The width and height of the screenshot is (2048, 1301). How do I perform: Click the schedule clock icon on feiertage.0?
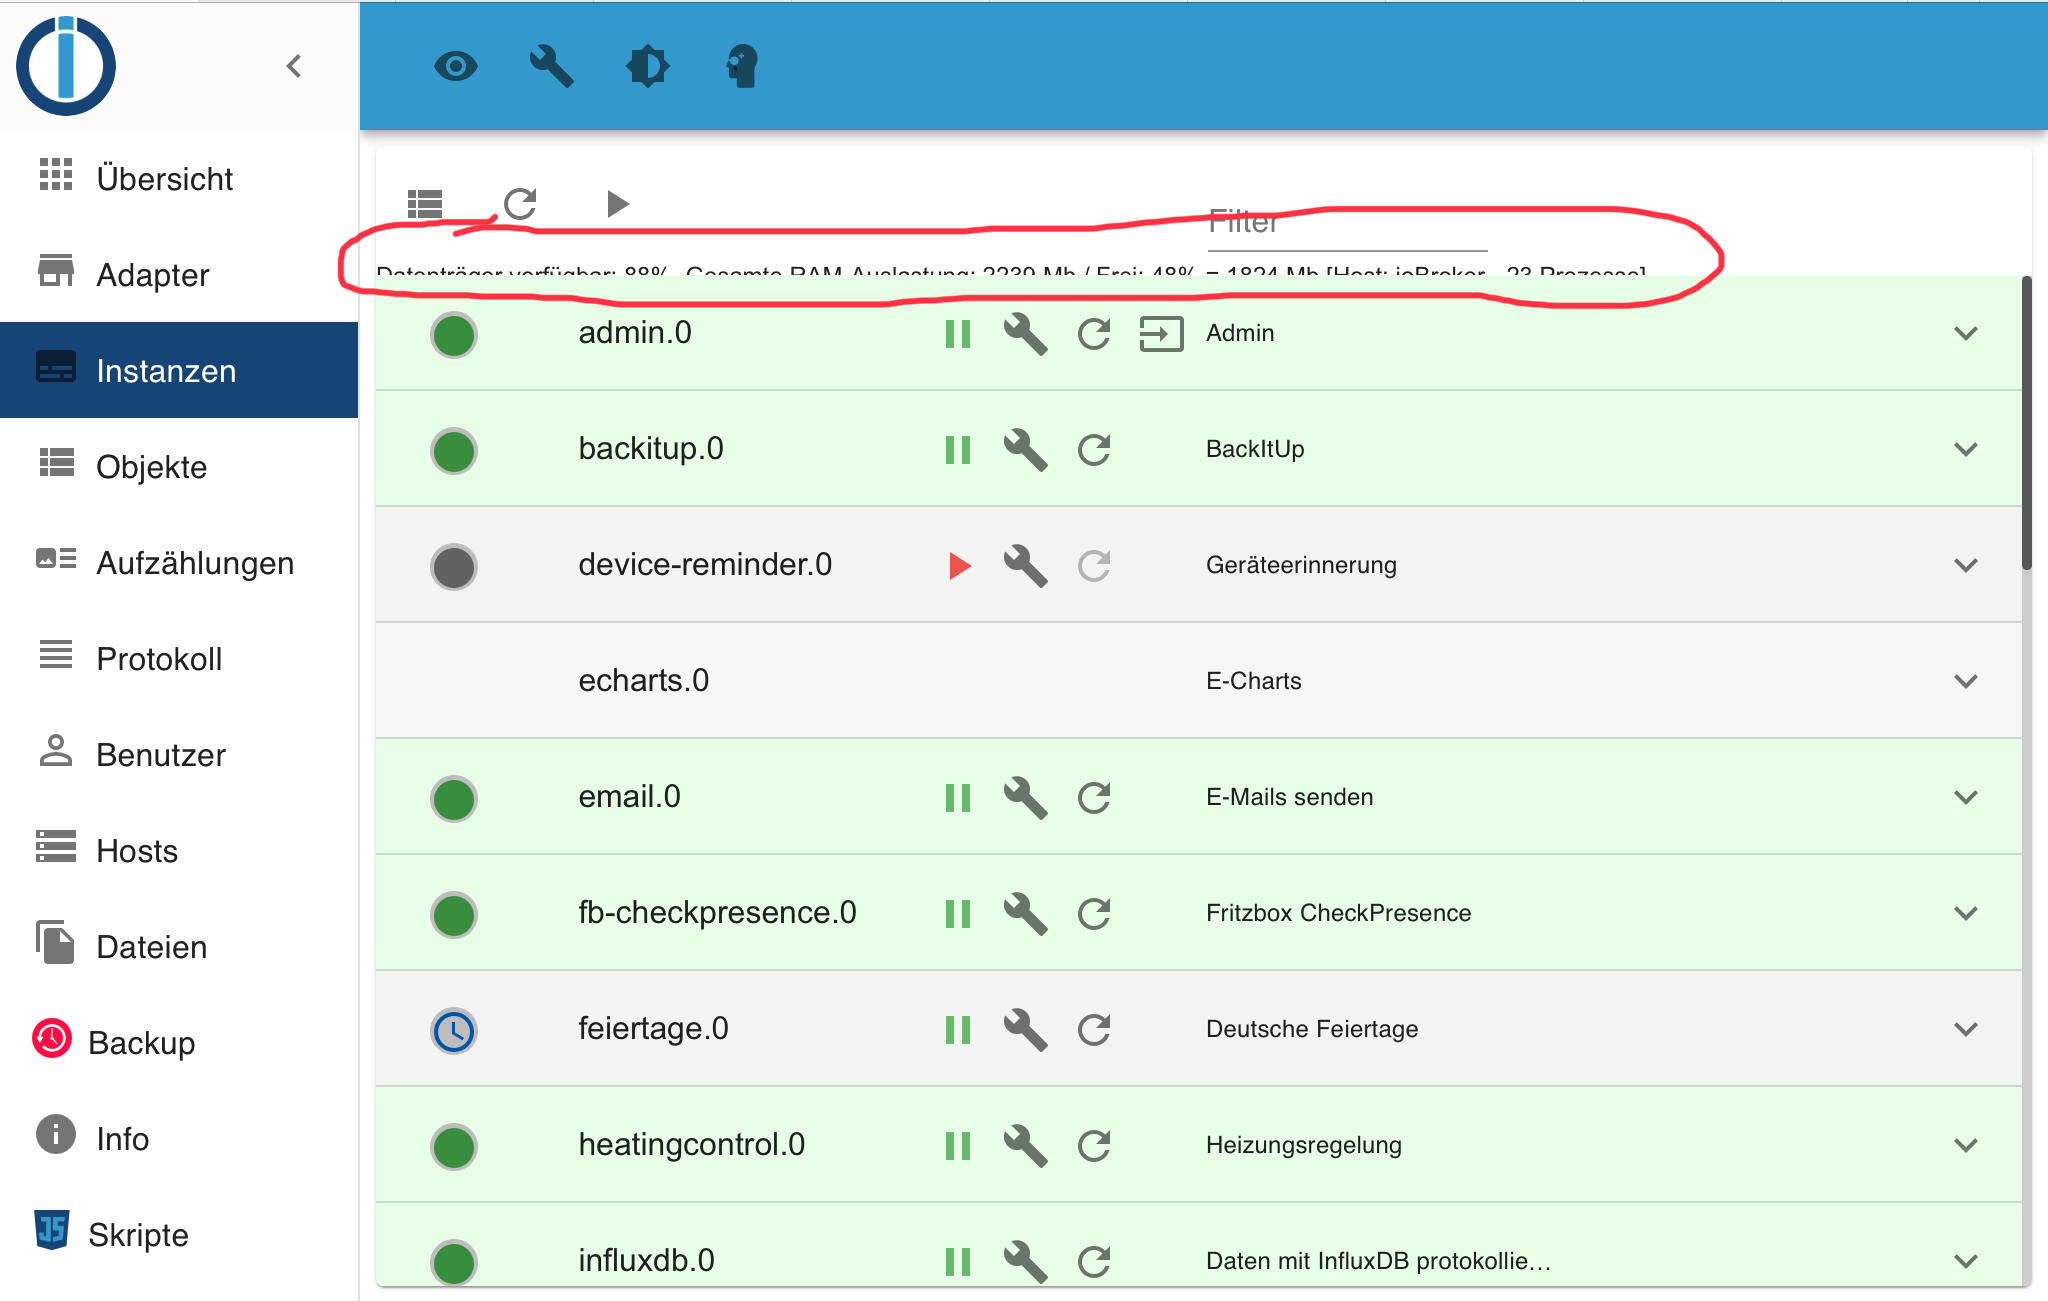coord(453,1029)
